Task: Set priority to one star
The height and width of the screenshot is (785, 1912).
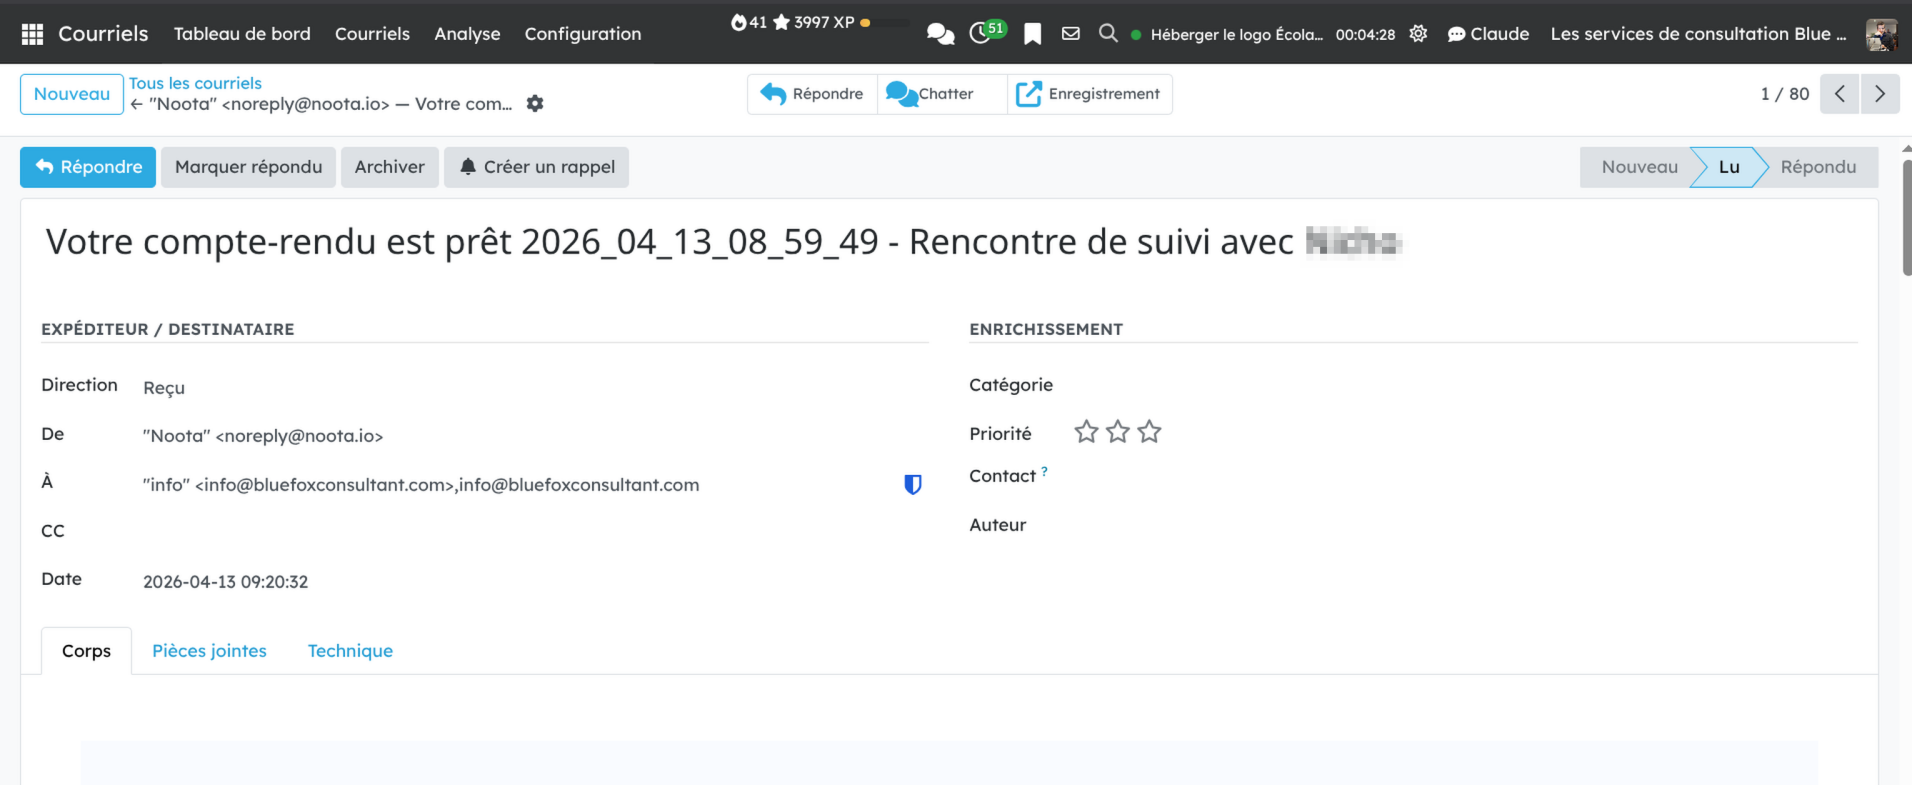Action: [1086, 432]
